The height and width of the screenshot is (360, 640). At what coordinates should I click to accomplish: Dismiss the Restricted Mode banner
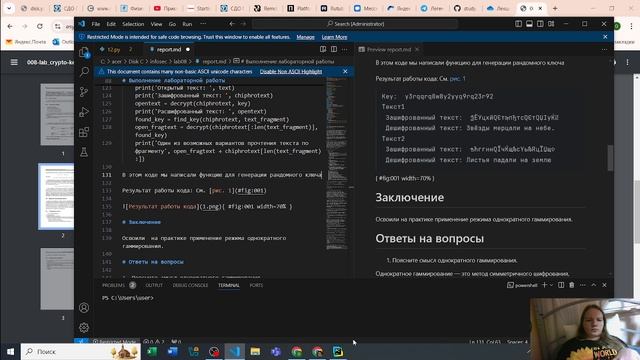click(605, 37)
